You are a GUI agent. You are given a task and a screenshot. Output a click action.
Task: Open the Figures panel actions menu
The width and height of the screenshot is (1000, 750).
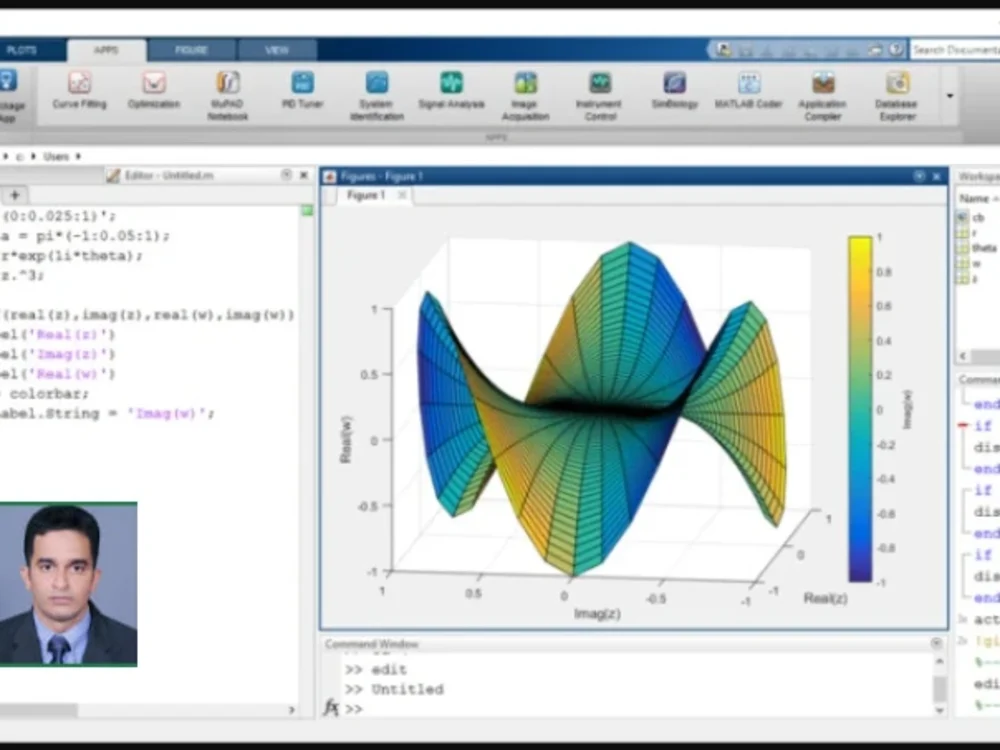pyautogui.click(x=919, y=176)
